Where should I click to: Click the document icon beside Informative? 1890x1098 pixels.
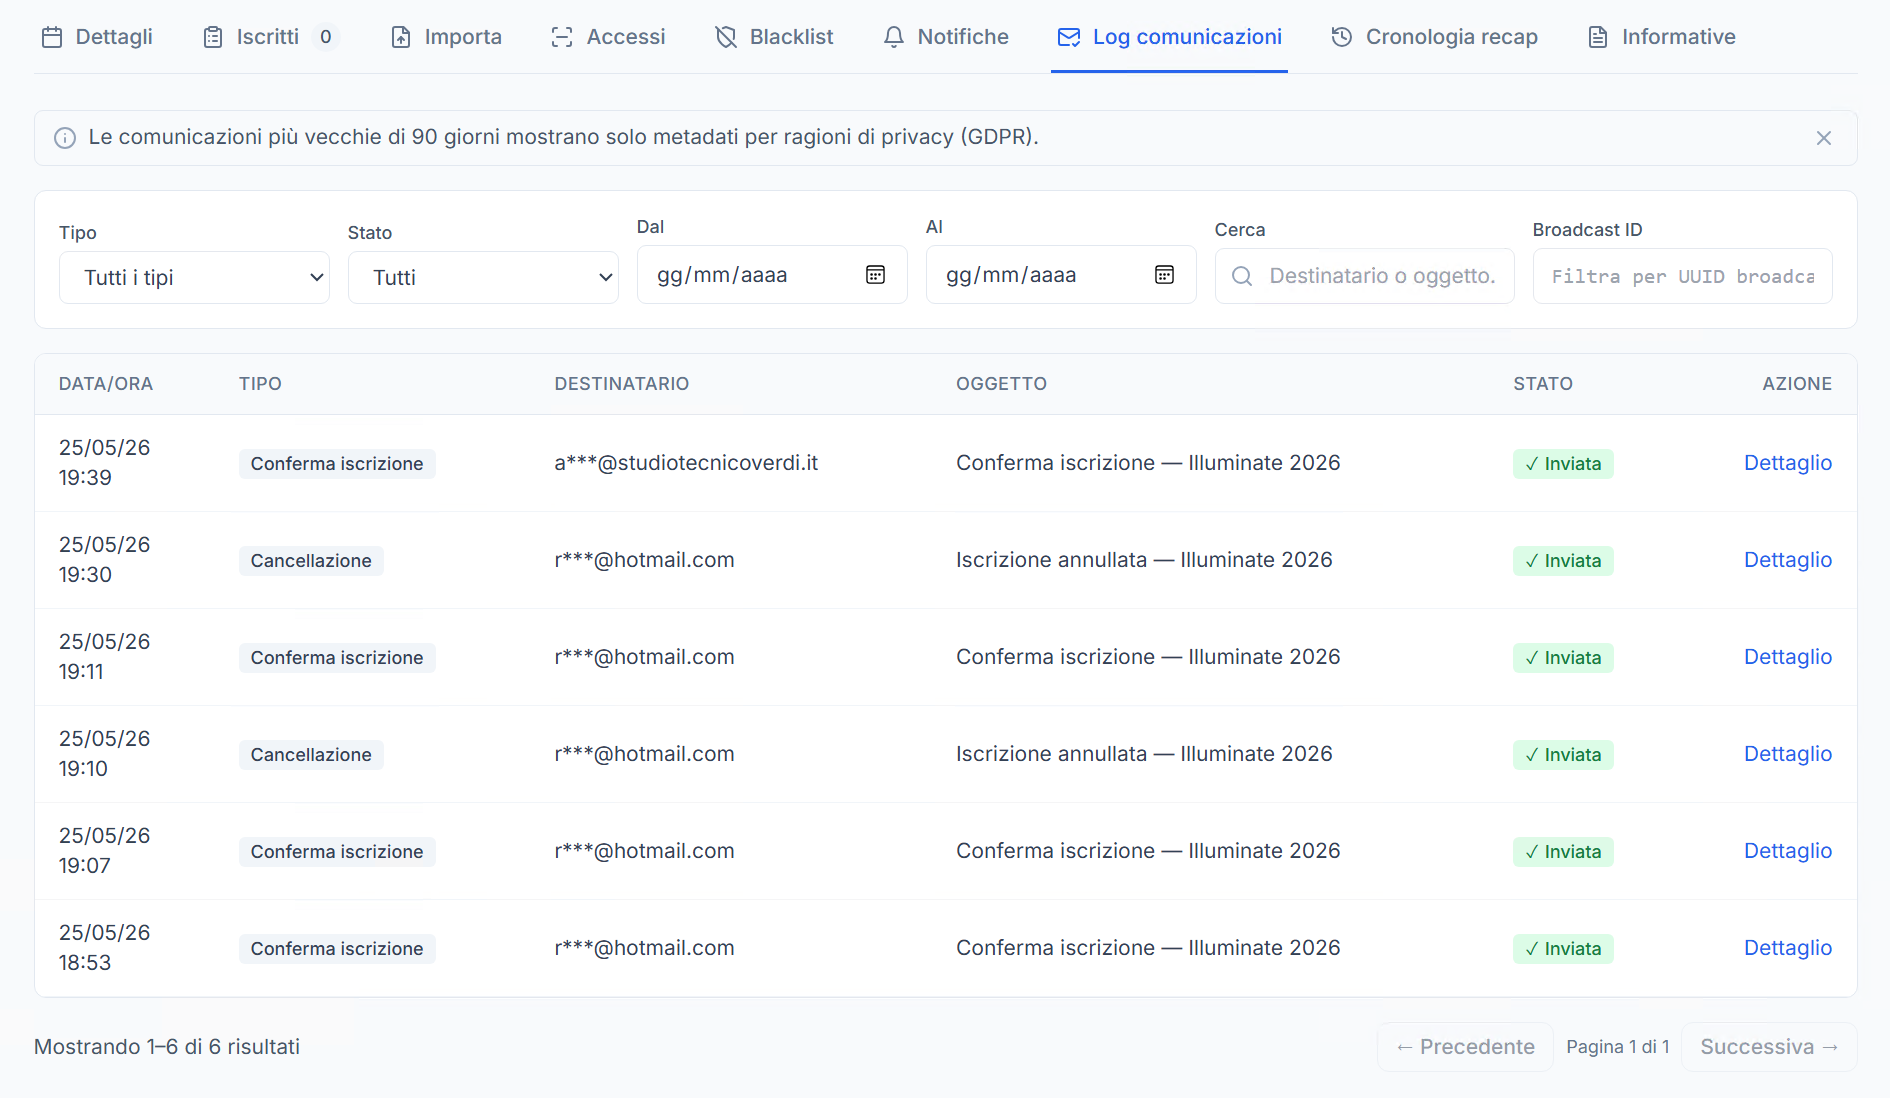click(1598, 37)
